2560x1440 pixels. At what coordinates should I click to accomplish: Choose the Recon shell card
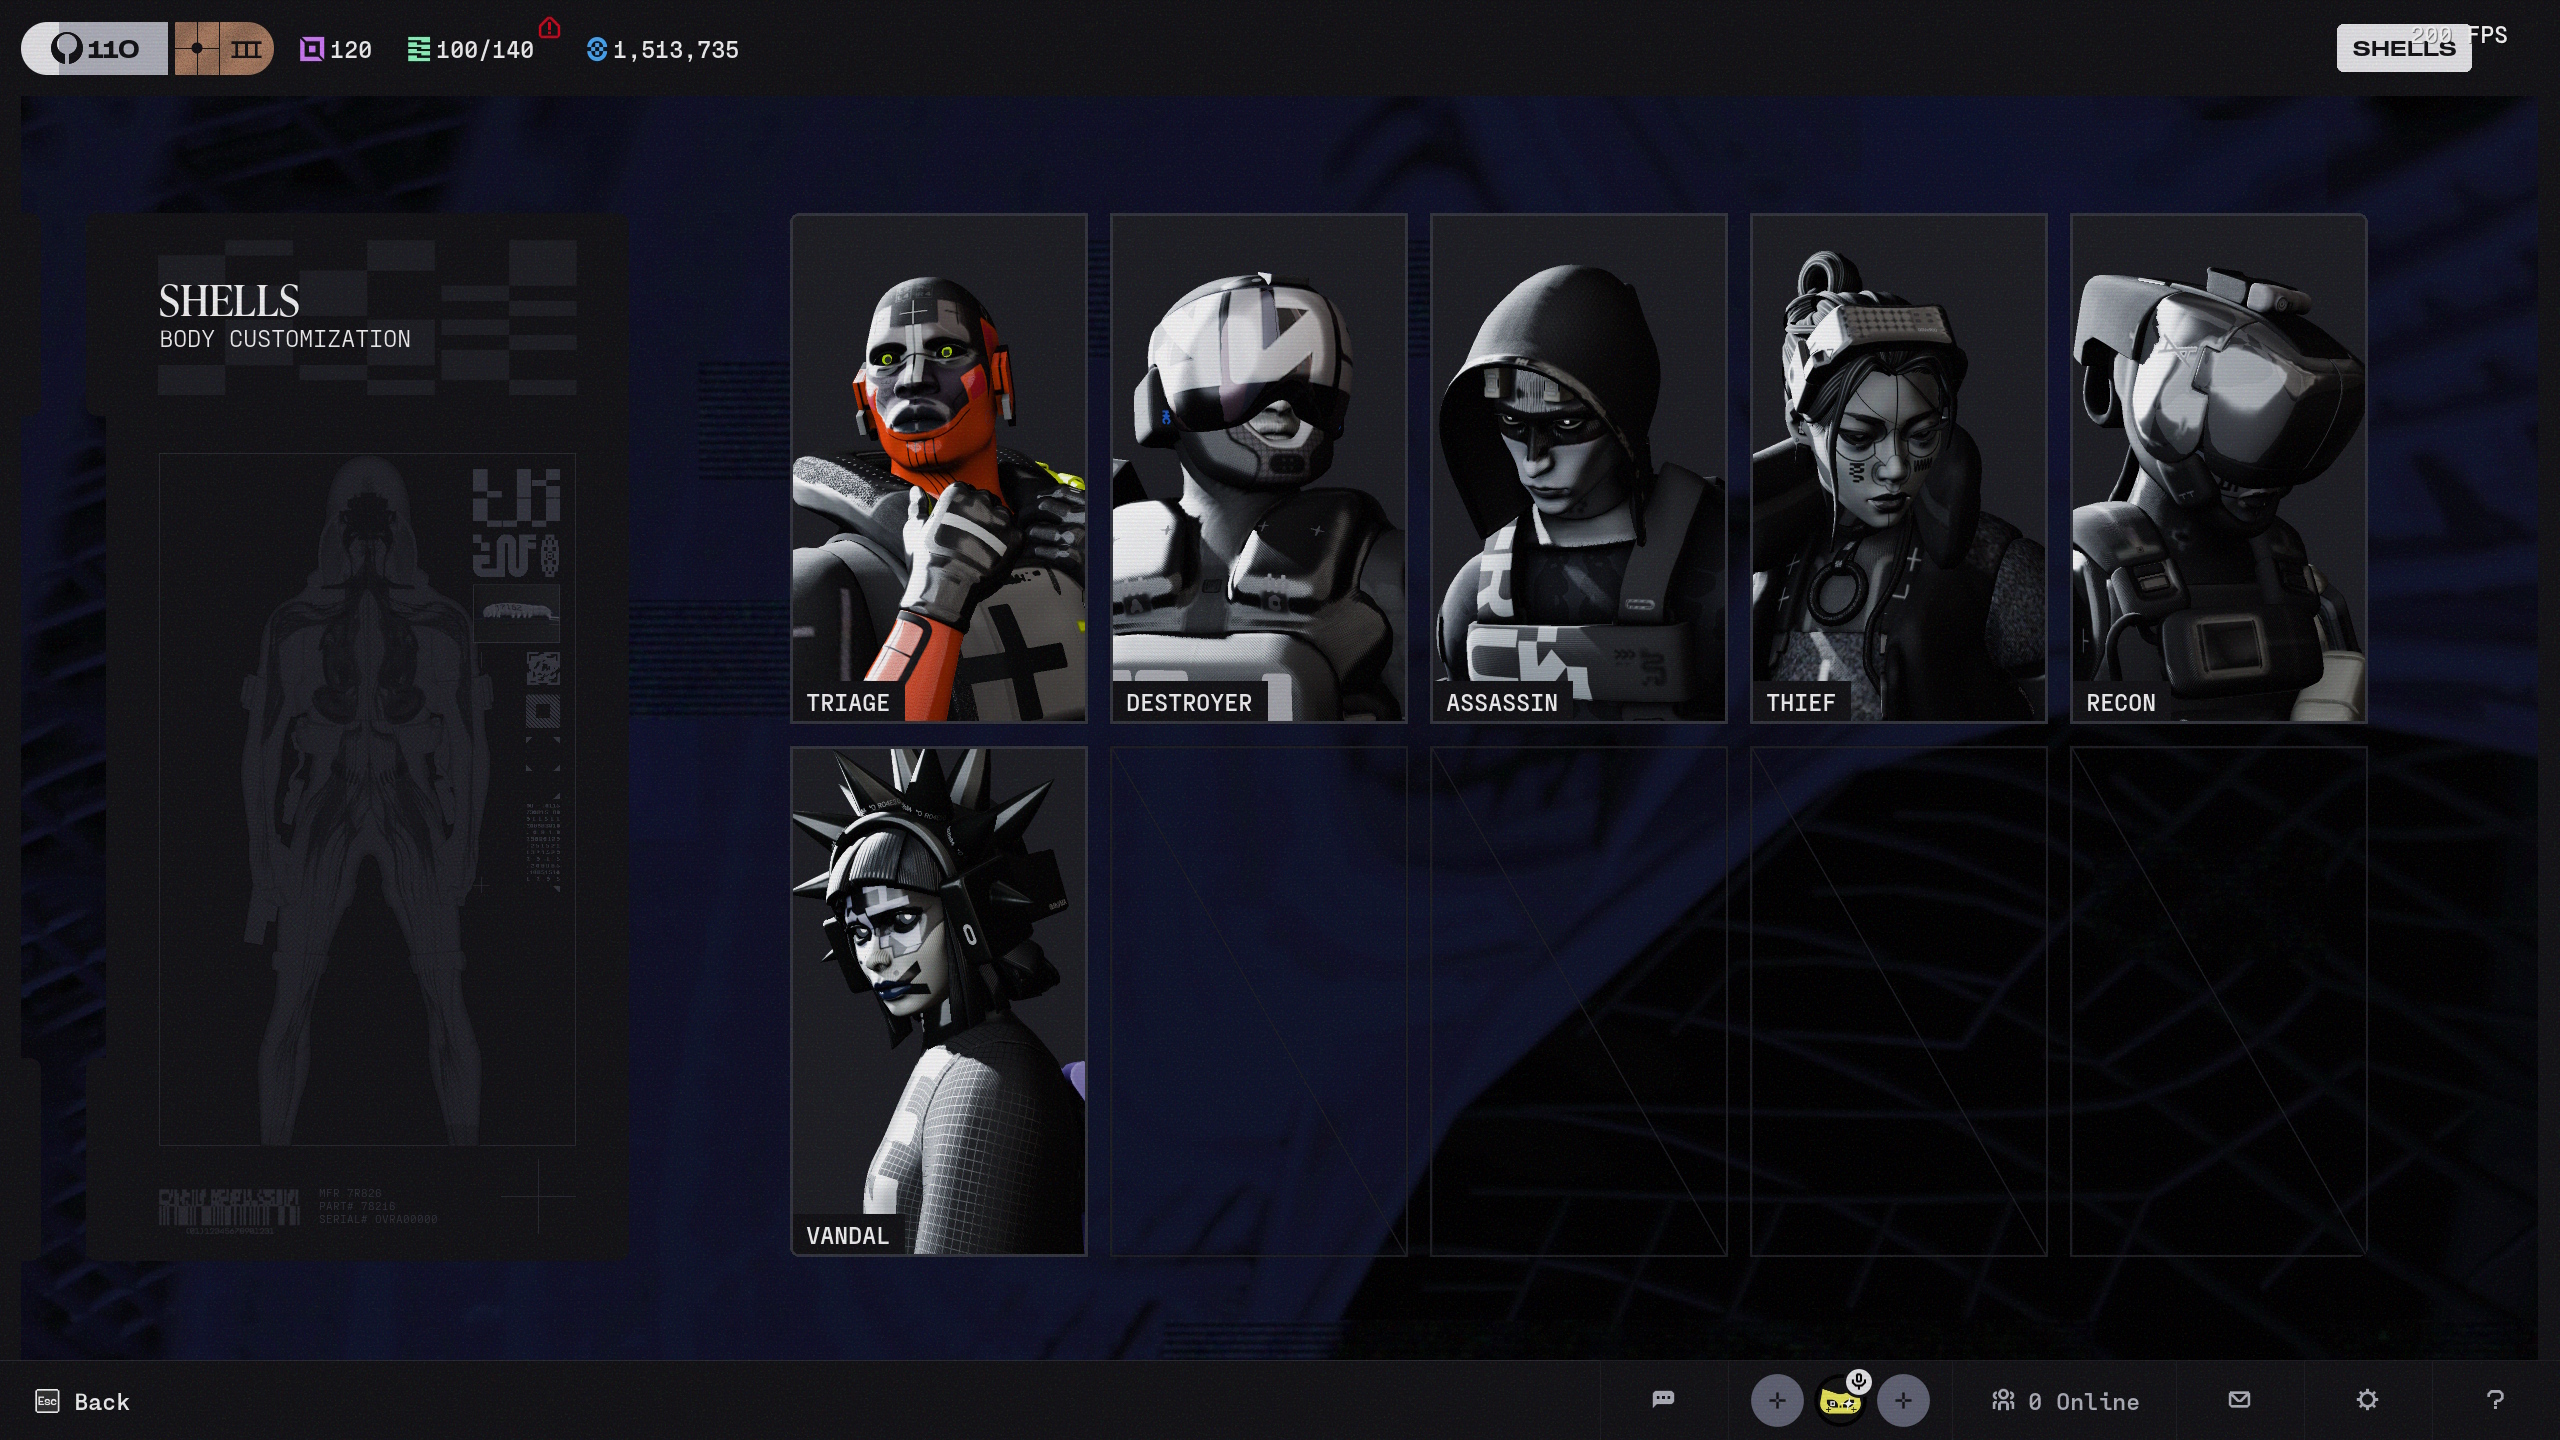[x=2218, y=467]
